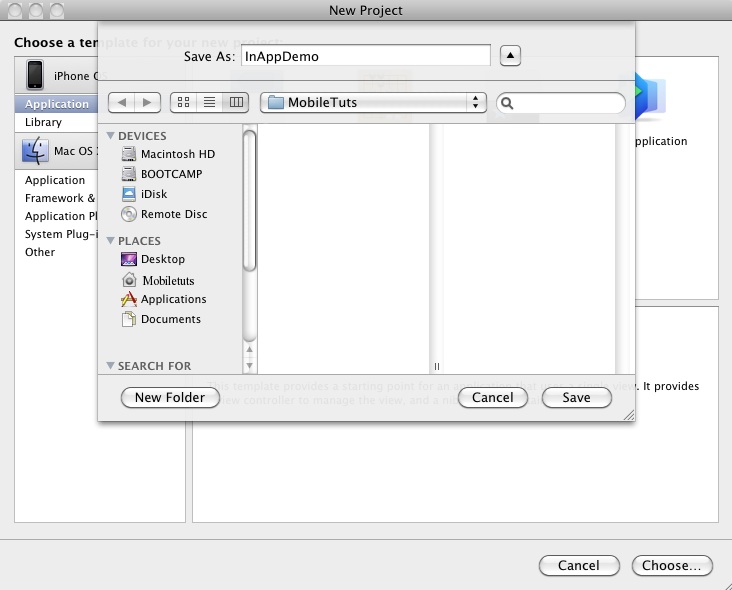Open the MobileTuts folder location popup

pyautogui.click(x=373, y=102)
